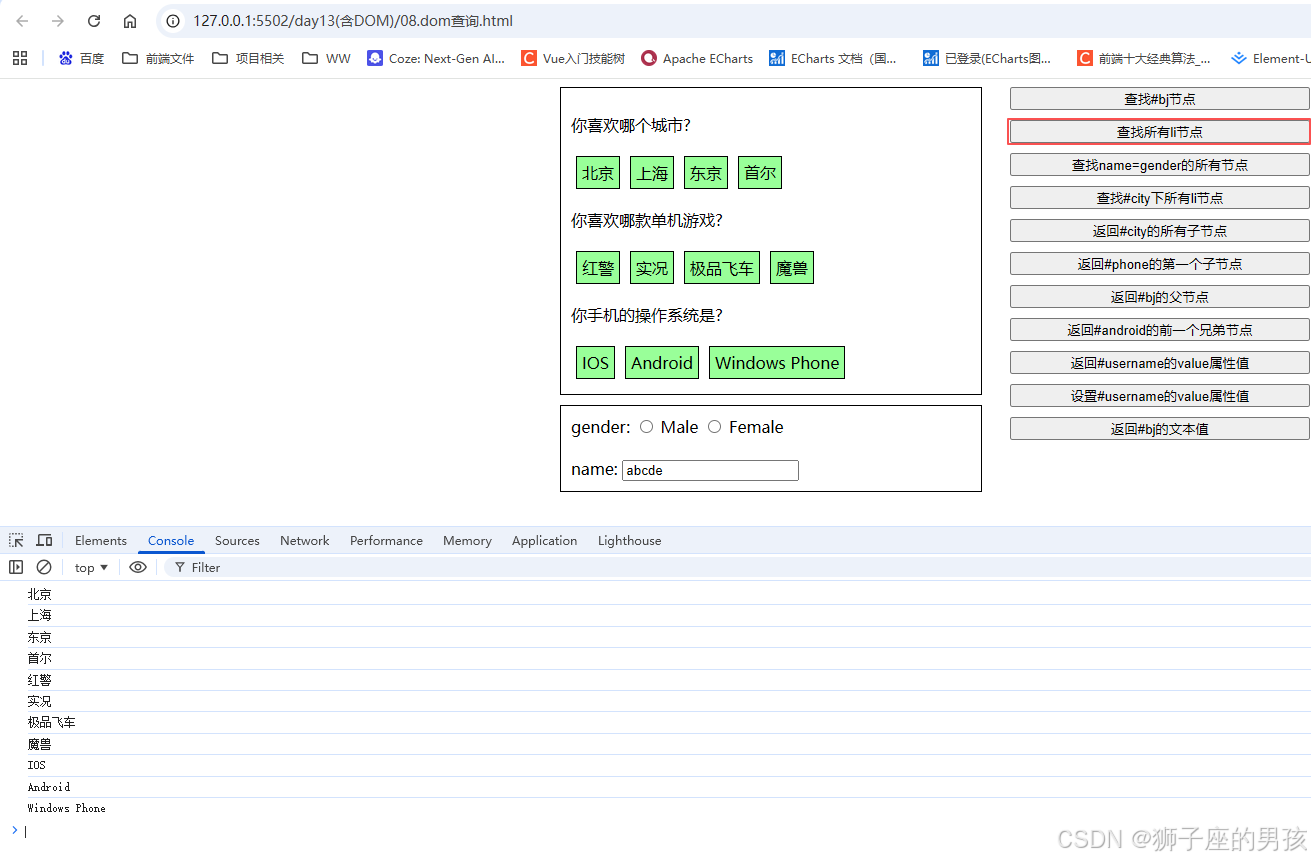Viewport: 1311px width, 861px height.
Task: Click the name input containing abcde
Action: click(710, 470)
